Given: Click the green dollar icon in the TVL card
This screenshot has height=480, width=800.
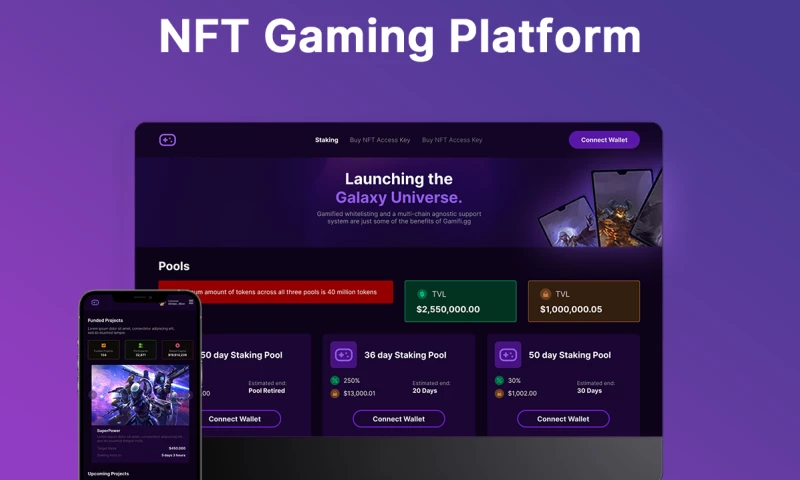Looking at the screenshot, I should 422,294.
